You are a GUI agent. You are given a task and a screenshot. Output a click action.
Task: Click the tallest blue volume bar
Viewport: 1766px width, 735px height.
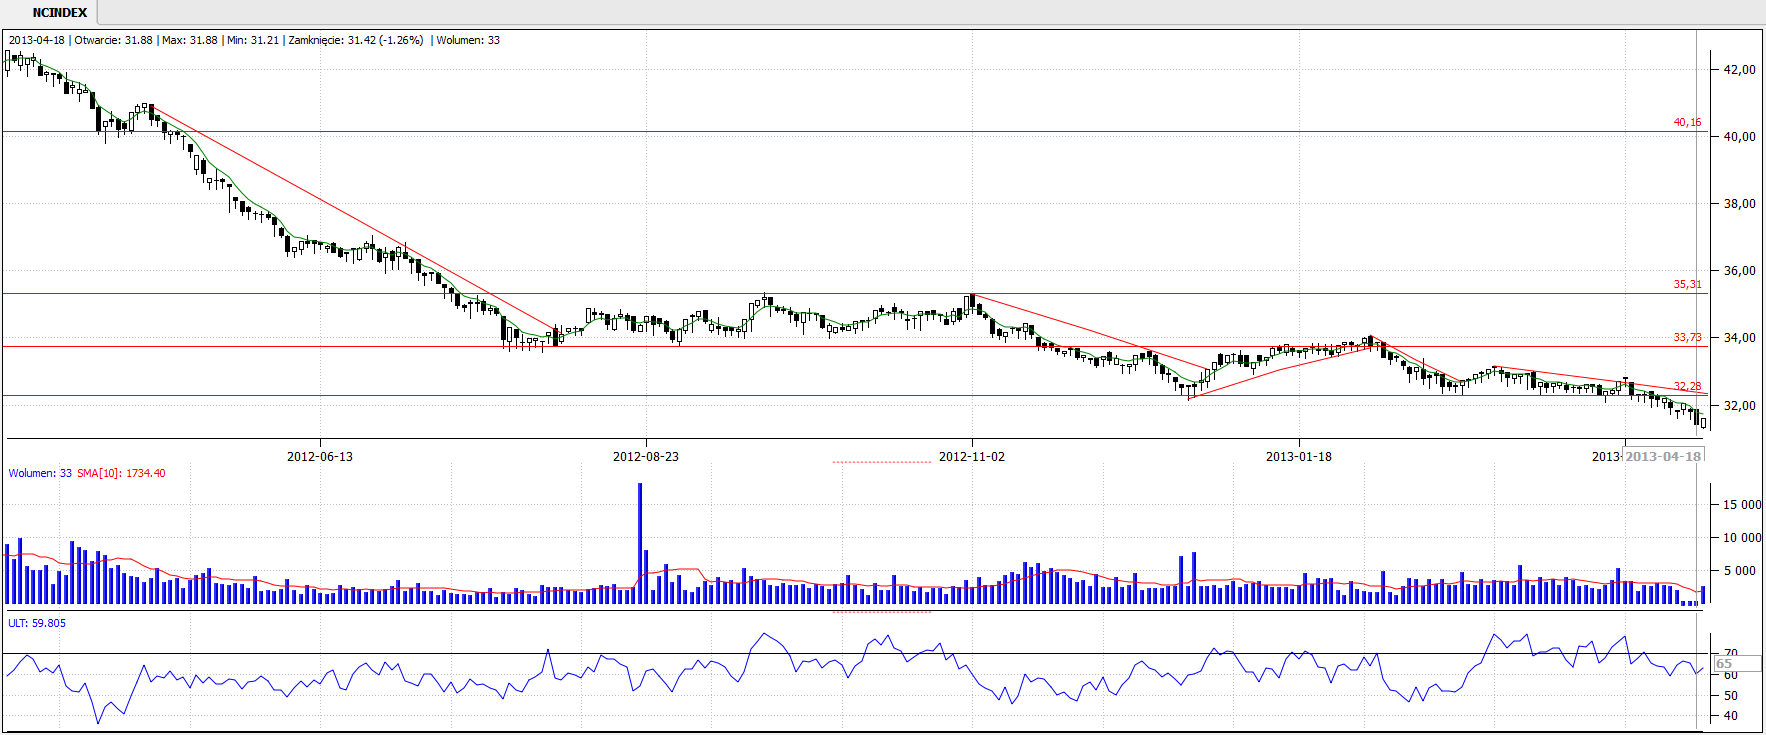point(640,543)
